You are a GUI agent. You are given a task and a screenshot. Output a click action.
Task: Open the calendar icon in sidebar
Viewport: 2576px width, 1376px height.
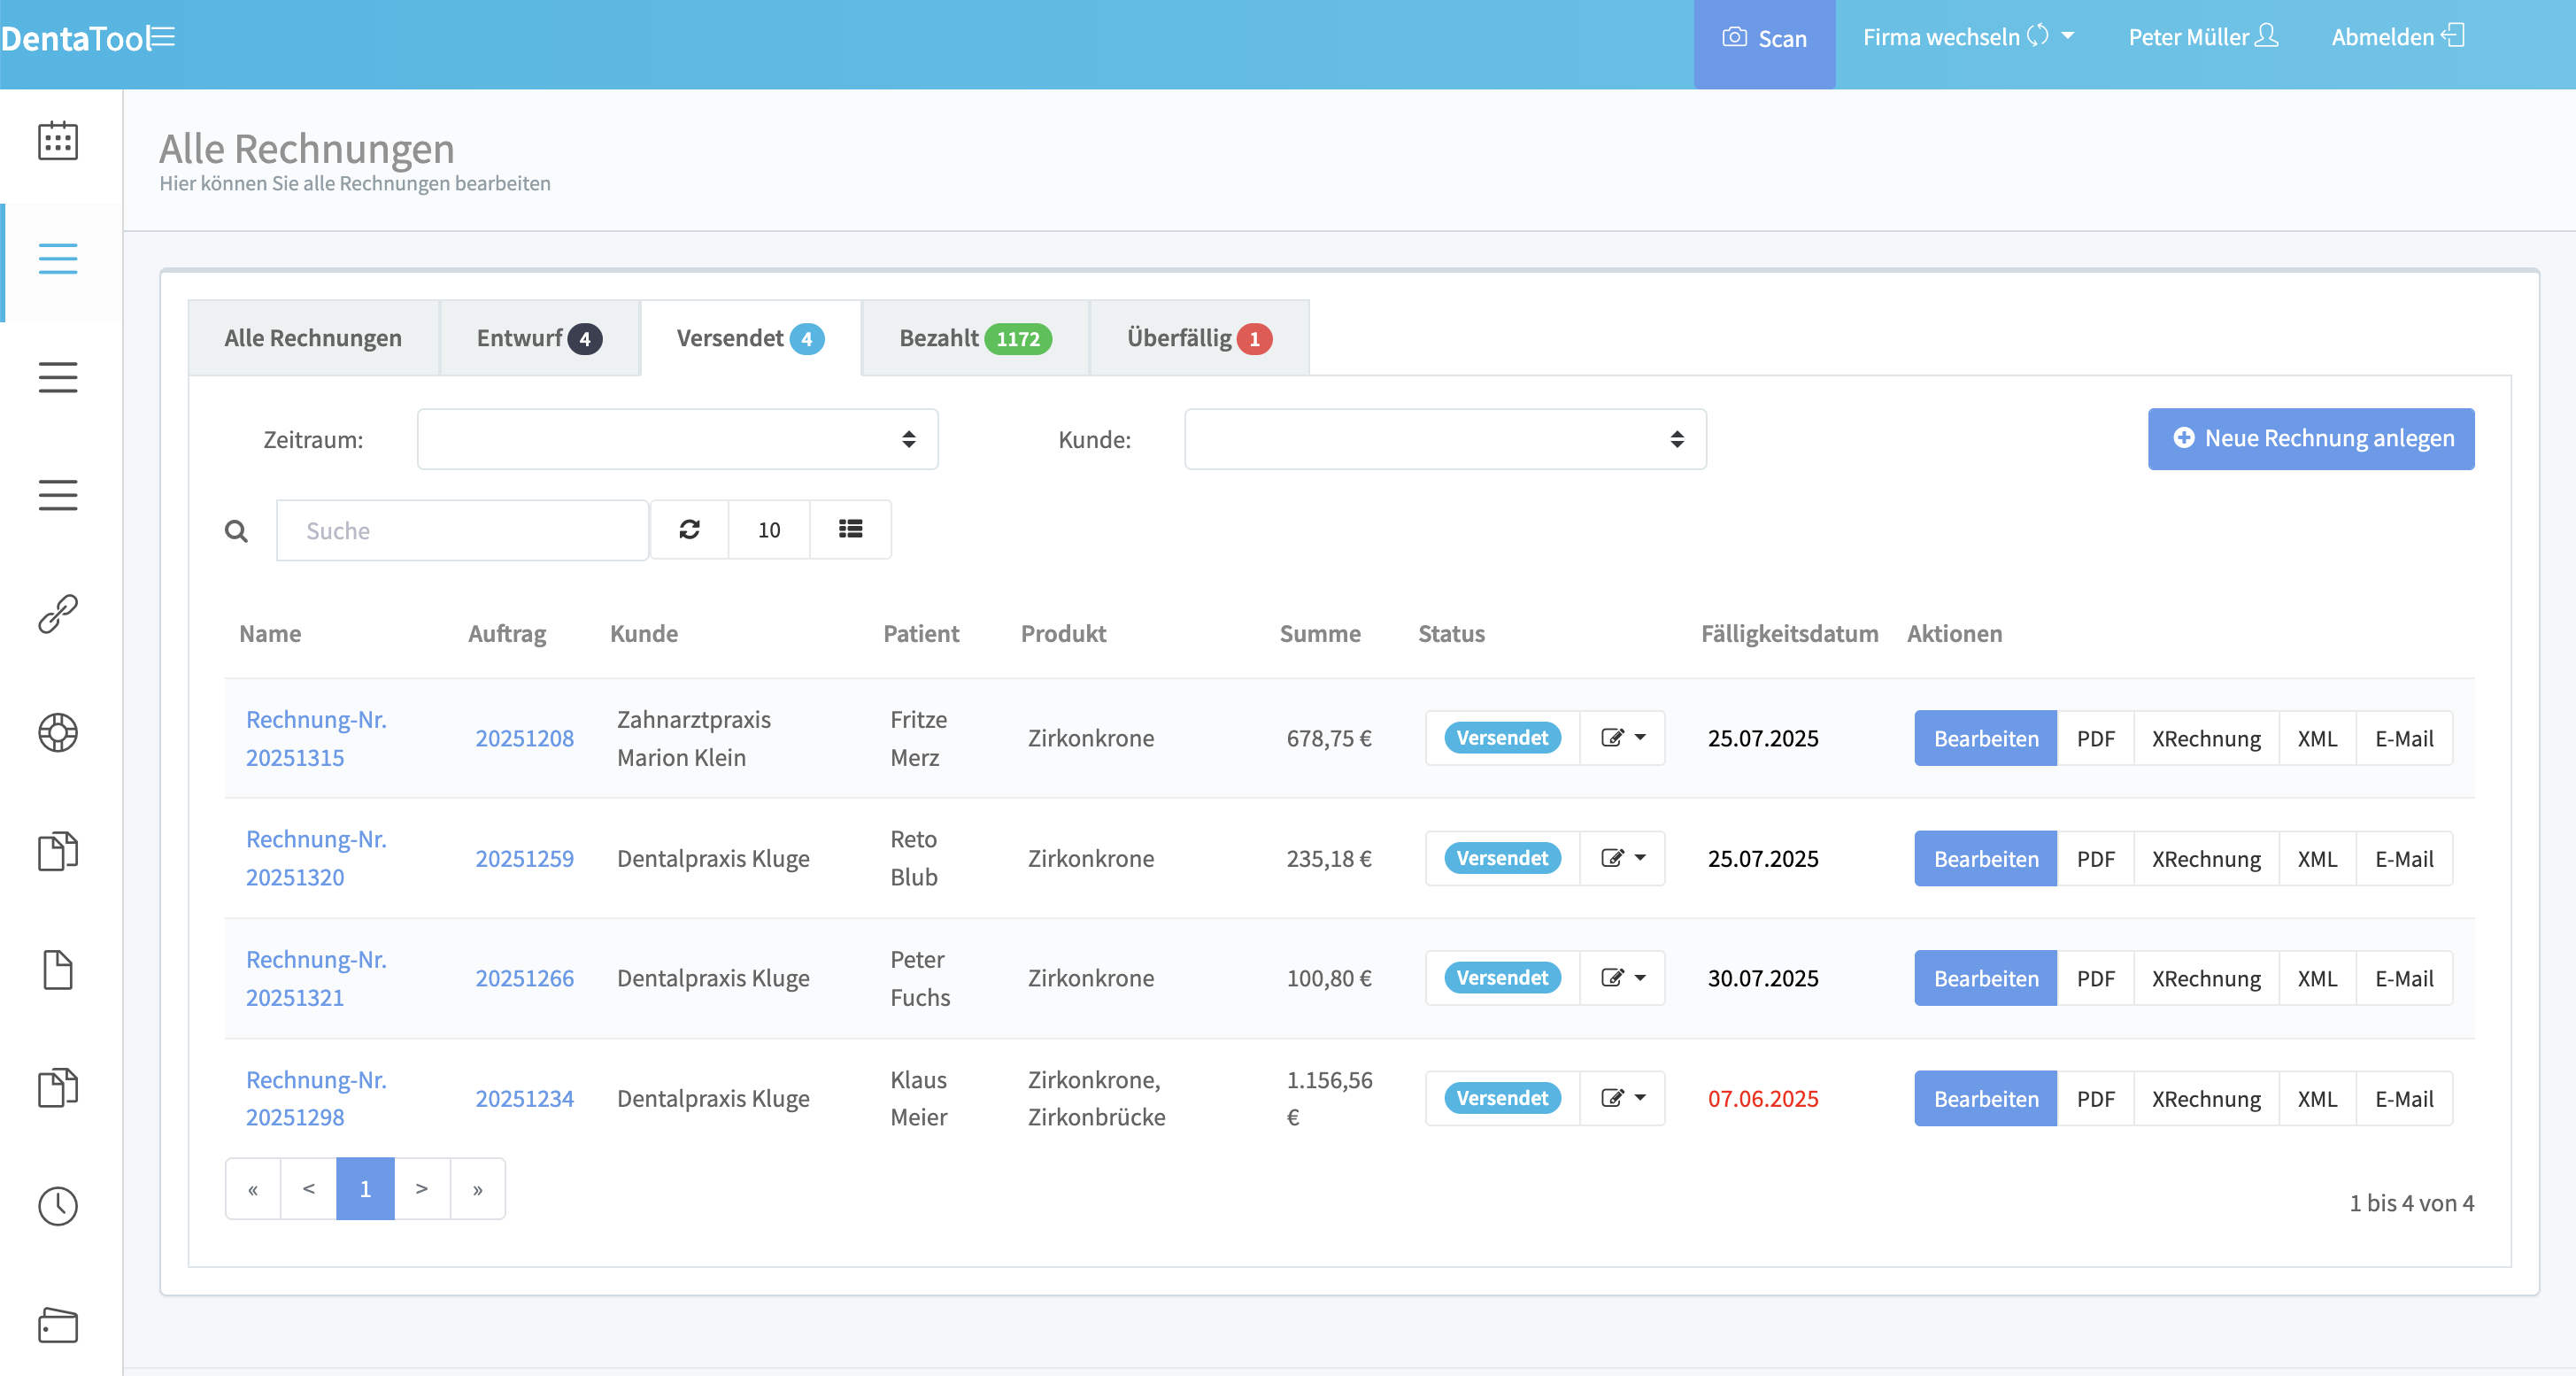point(57,142)
